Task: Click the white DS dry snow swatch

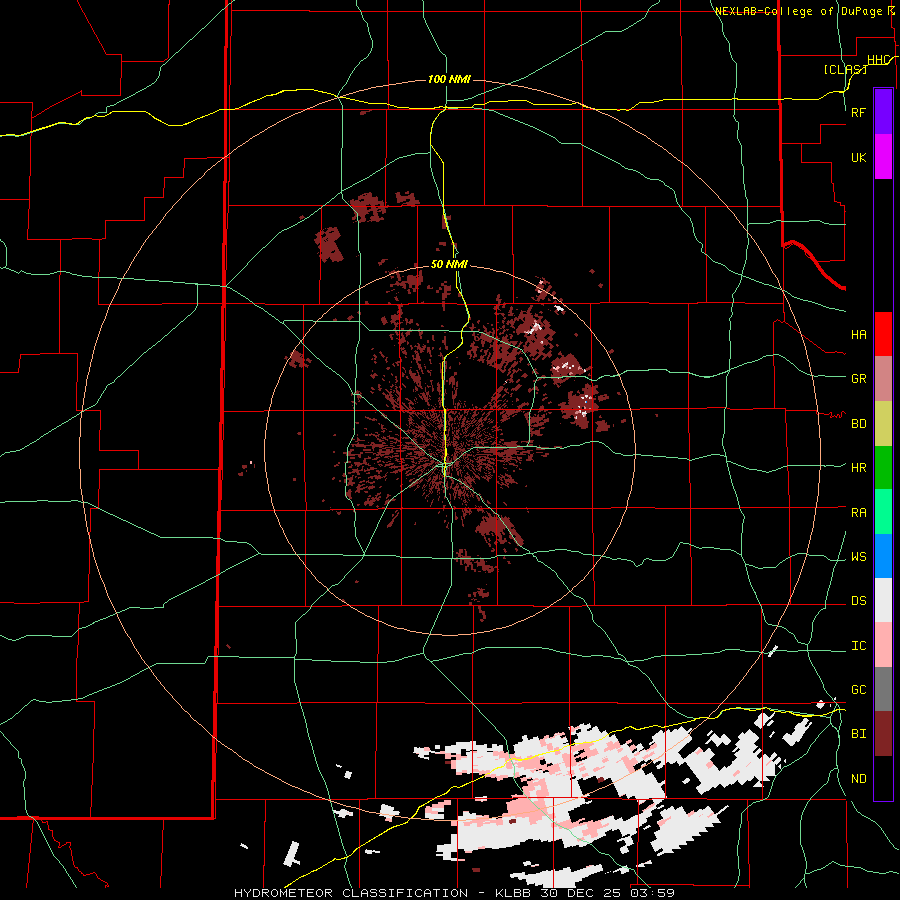Action: coord(883,600)
